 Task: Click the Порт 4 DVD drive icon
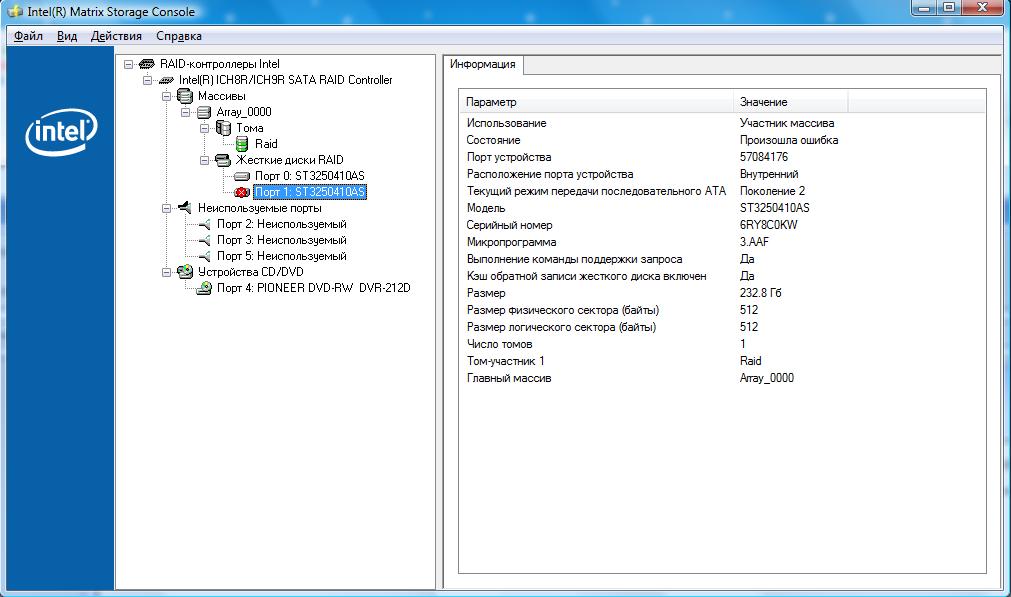204,288
